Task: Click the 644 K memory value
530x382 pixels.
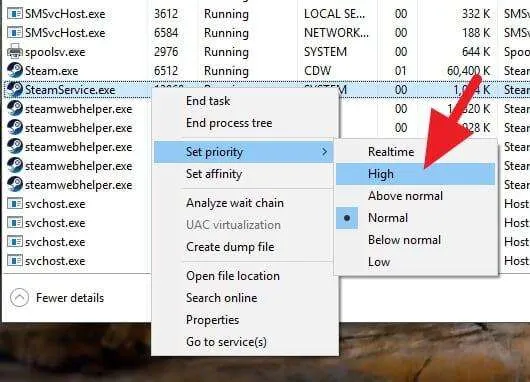Action: tap(476, 52)
